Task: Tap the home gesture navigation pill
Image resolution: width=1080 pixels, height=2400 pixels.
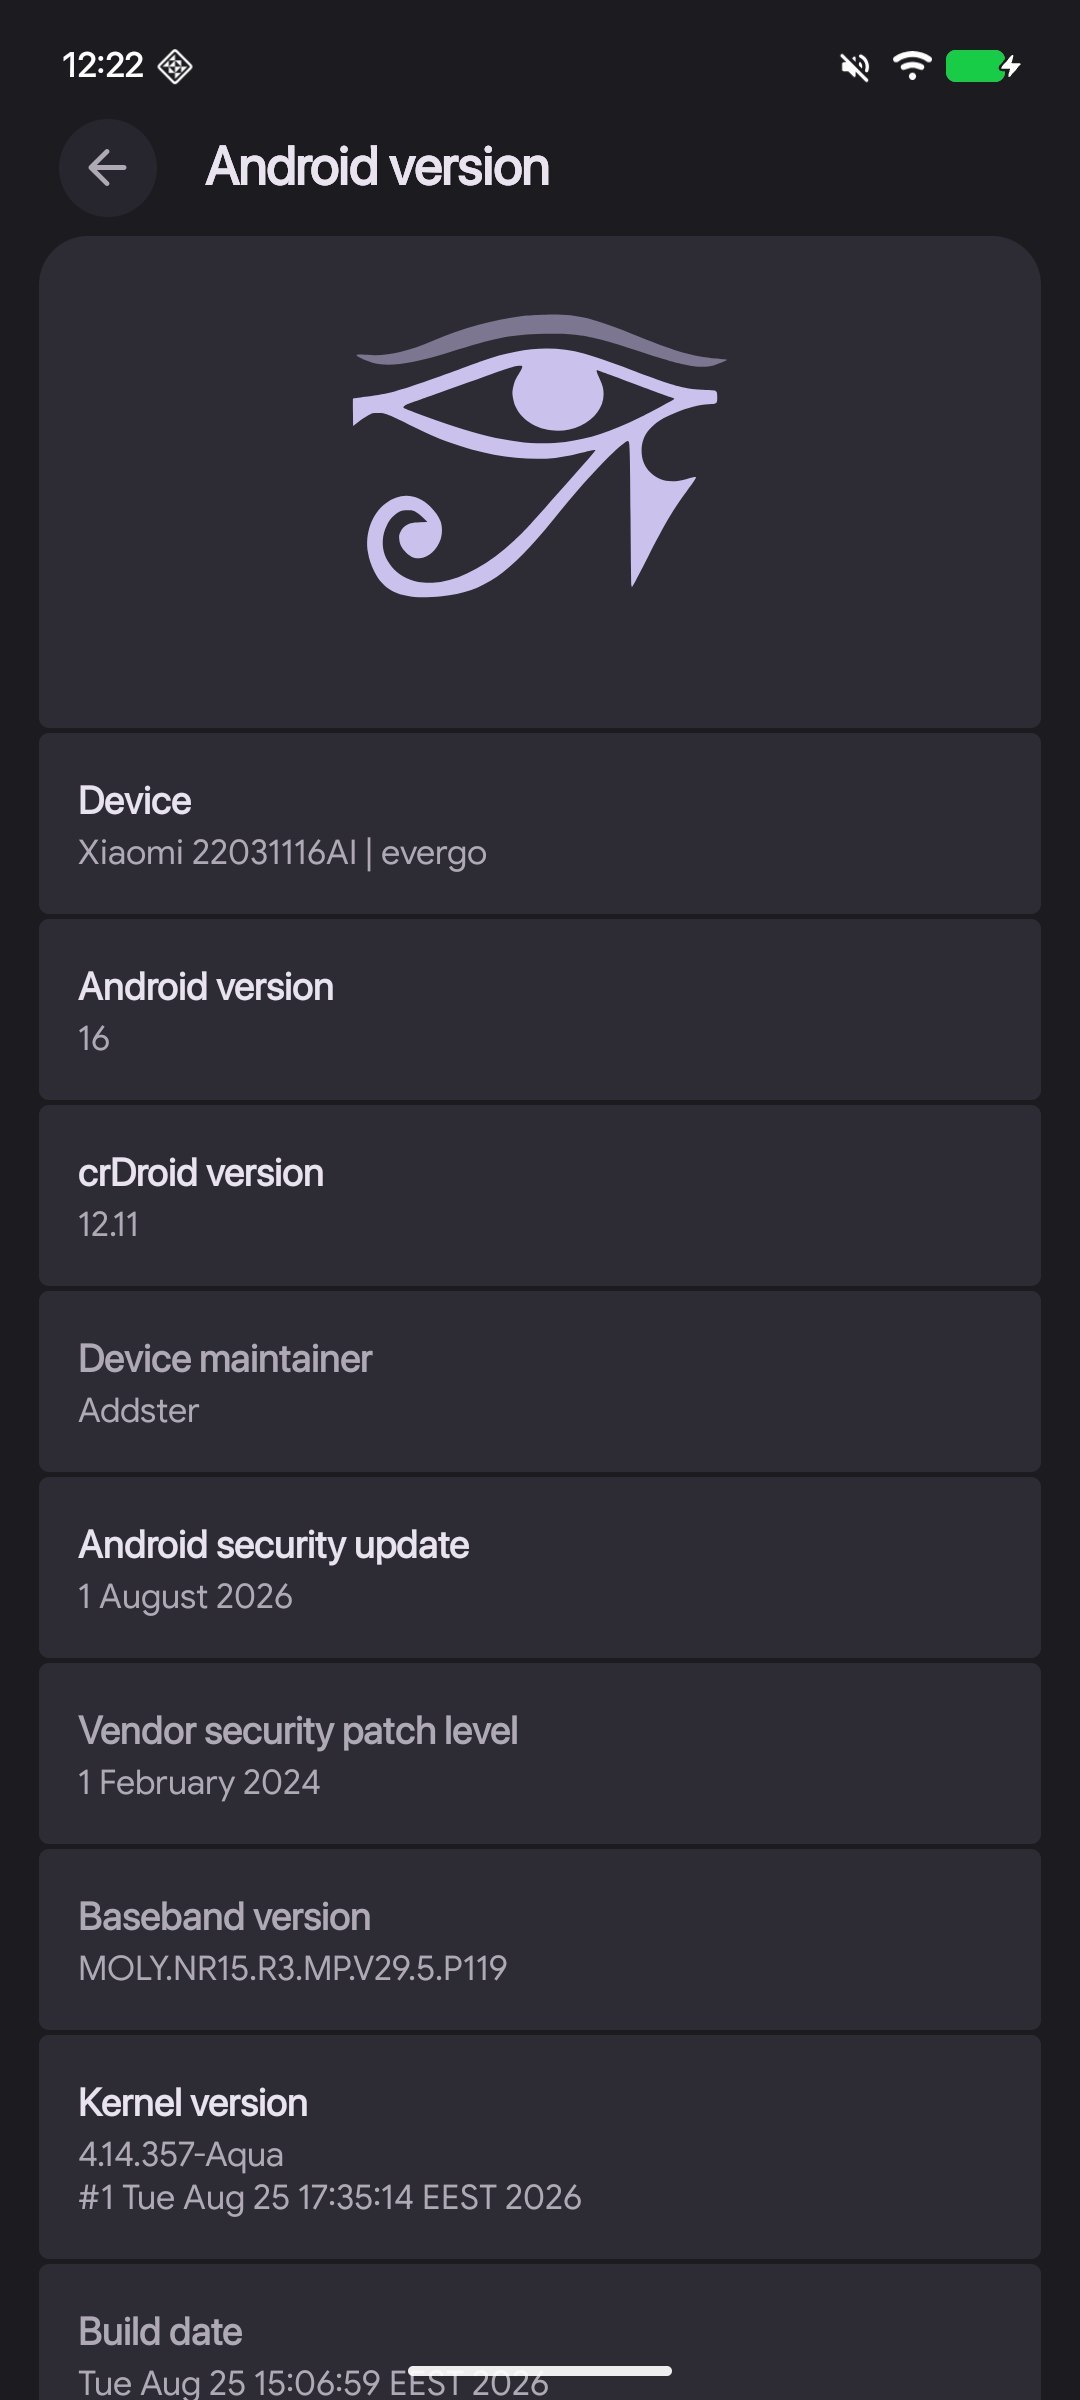Action: [x=540, y=2371]
